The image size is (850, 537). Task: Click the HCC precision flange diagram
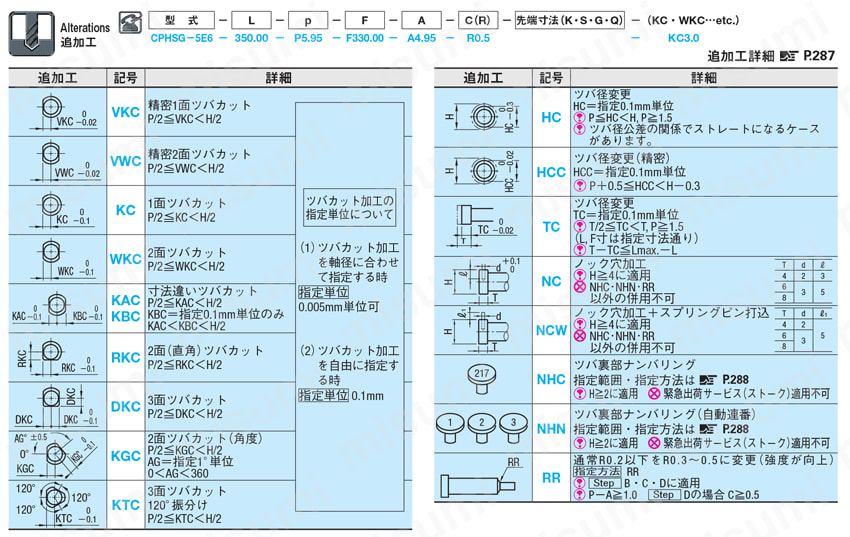pyautogui.click(x=481, y=172)
